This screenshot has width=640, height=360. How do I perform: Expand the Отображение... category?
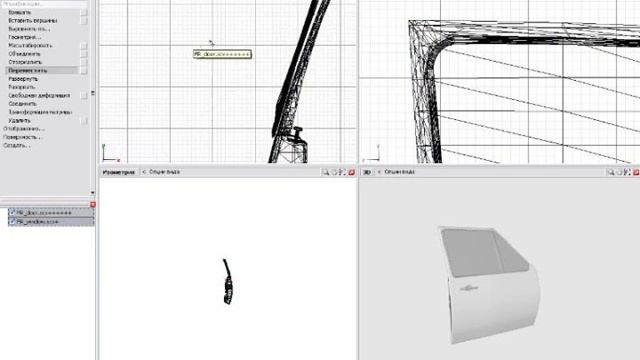[x=24, y=129]
